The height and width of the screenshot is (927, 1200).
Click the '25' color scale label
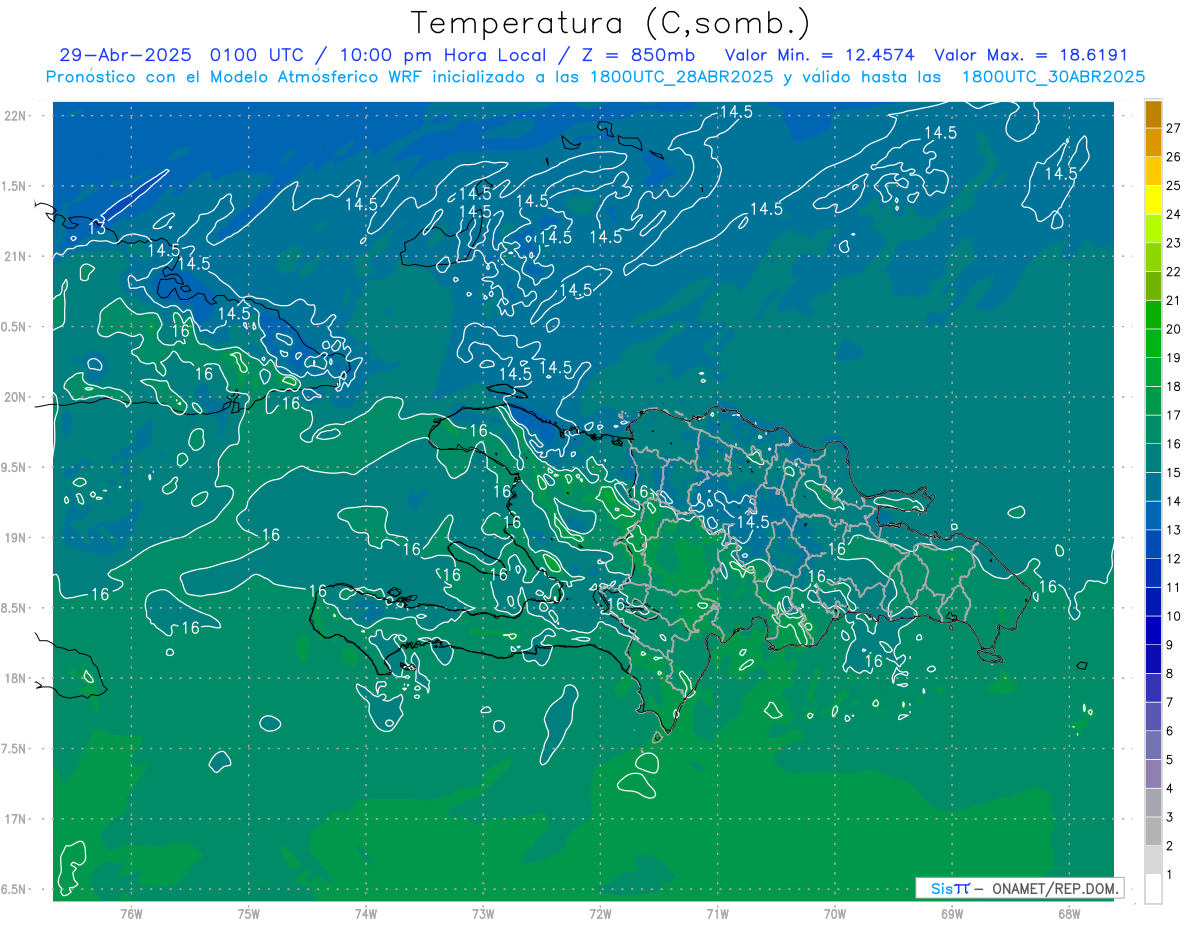(1173, 185)
